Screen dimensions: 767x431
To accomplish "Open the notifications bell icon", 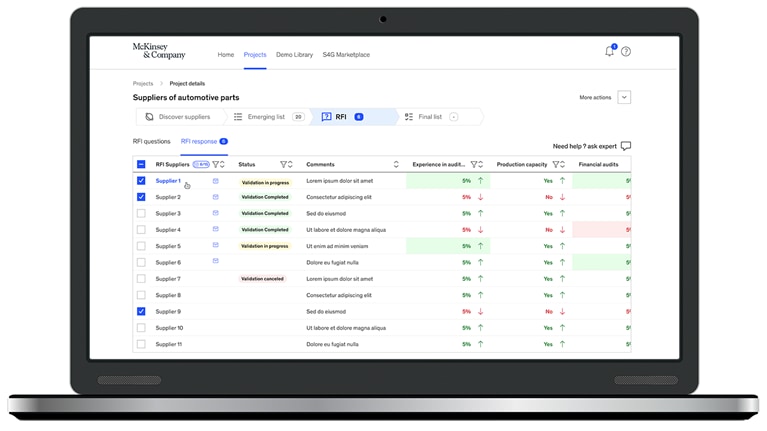I will 609,52.
